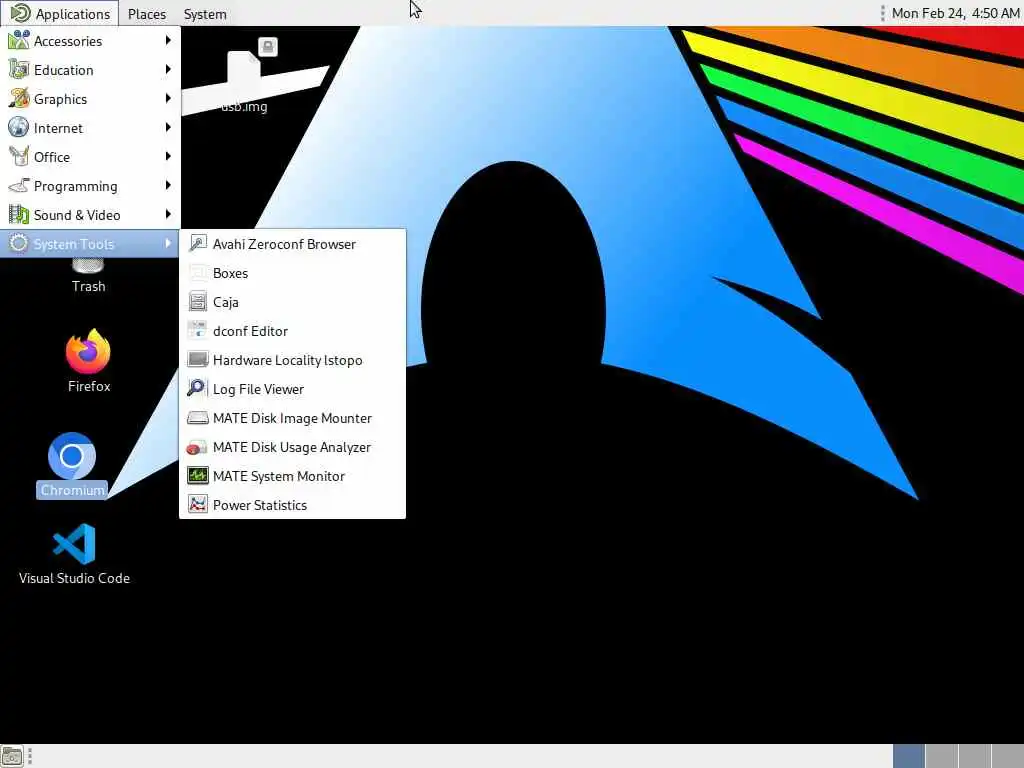Click the Boxes icon

[197, 273]
